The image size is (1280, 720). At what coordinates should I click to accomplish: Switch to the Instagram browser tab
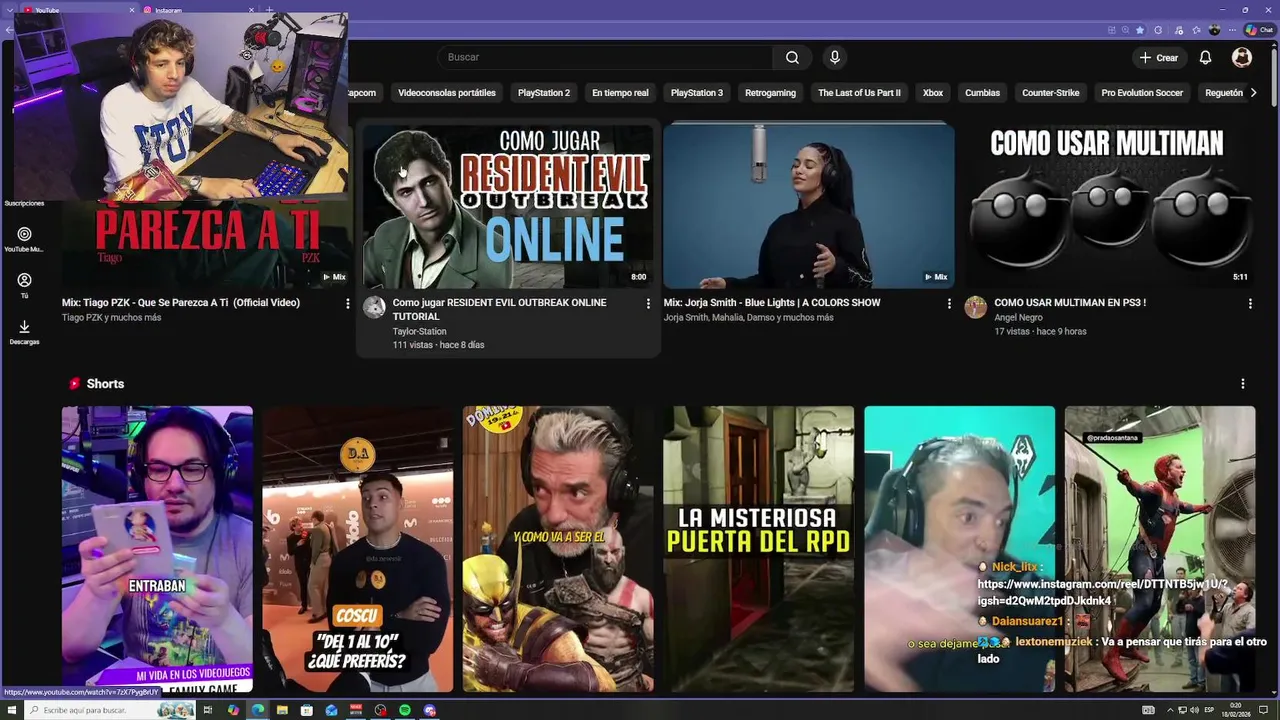[199, 10]
